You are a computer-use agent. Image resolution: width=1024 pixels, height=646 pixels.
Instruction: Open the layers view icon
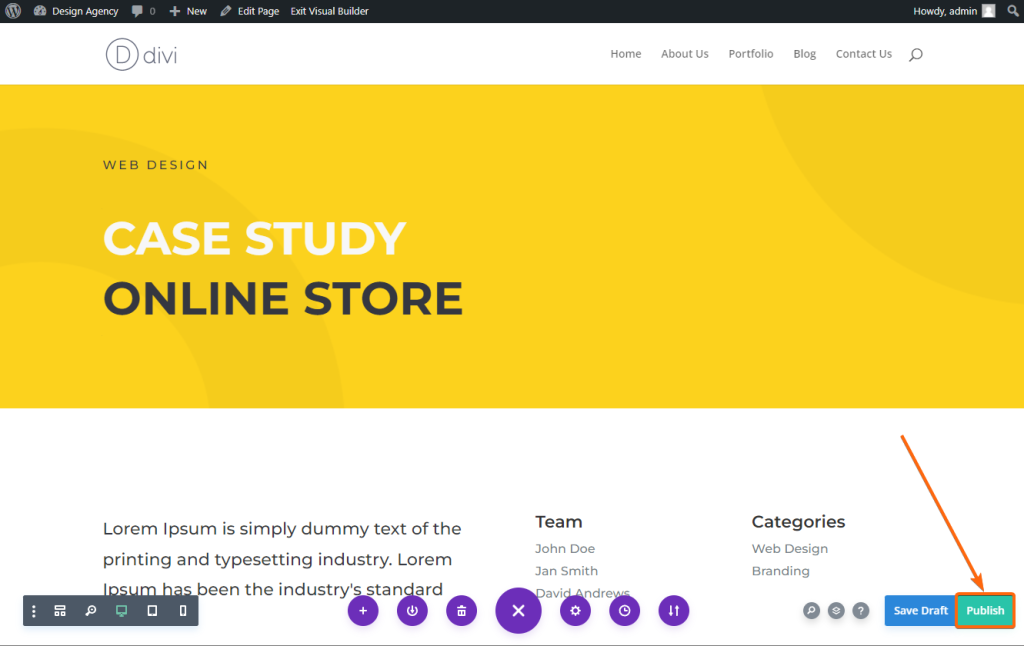836,611
